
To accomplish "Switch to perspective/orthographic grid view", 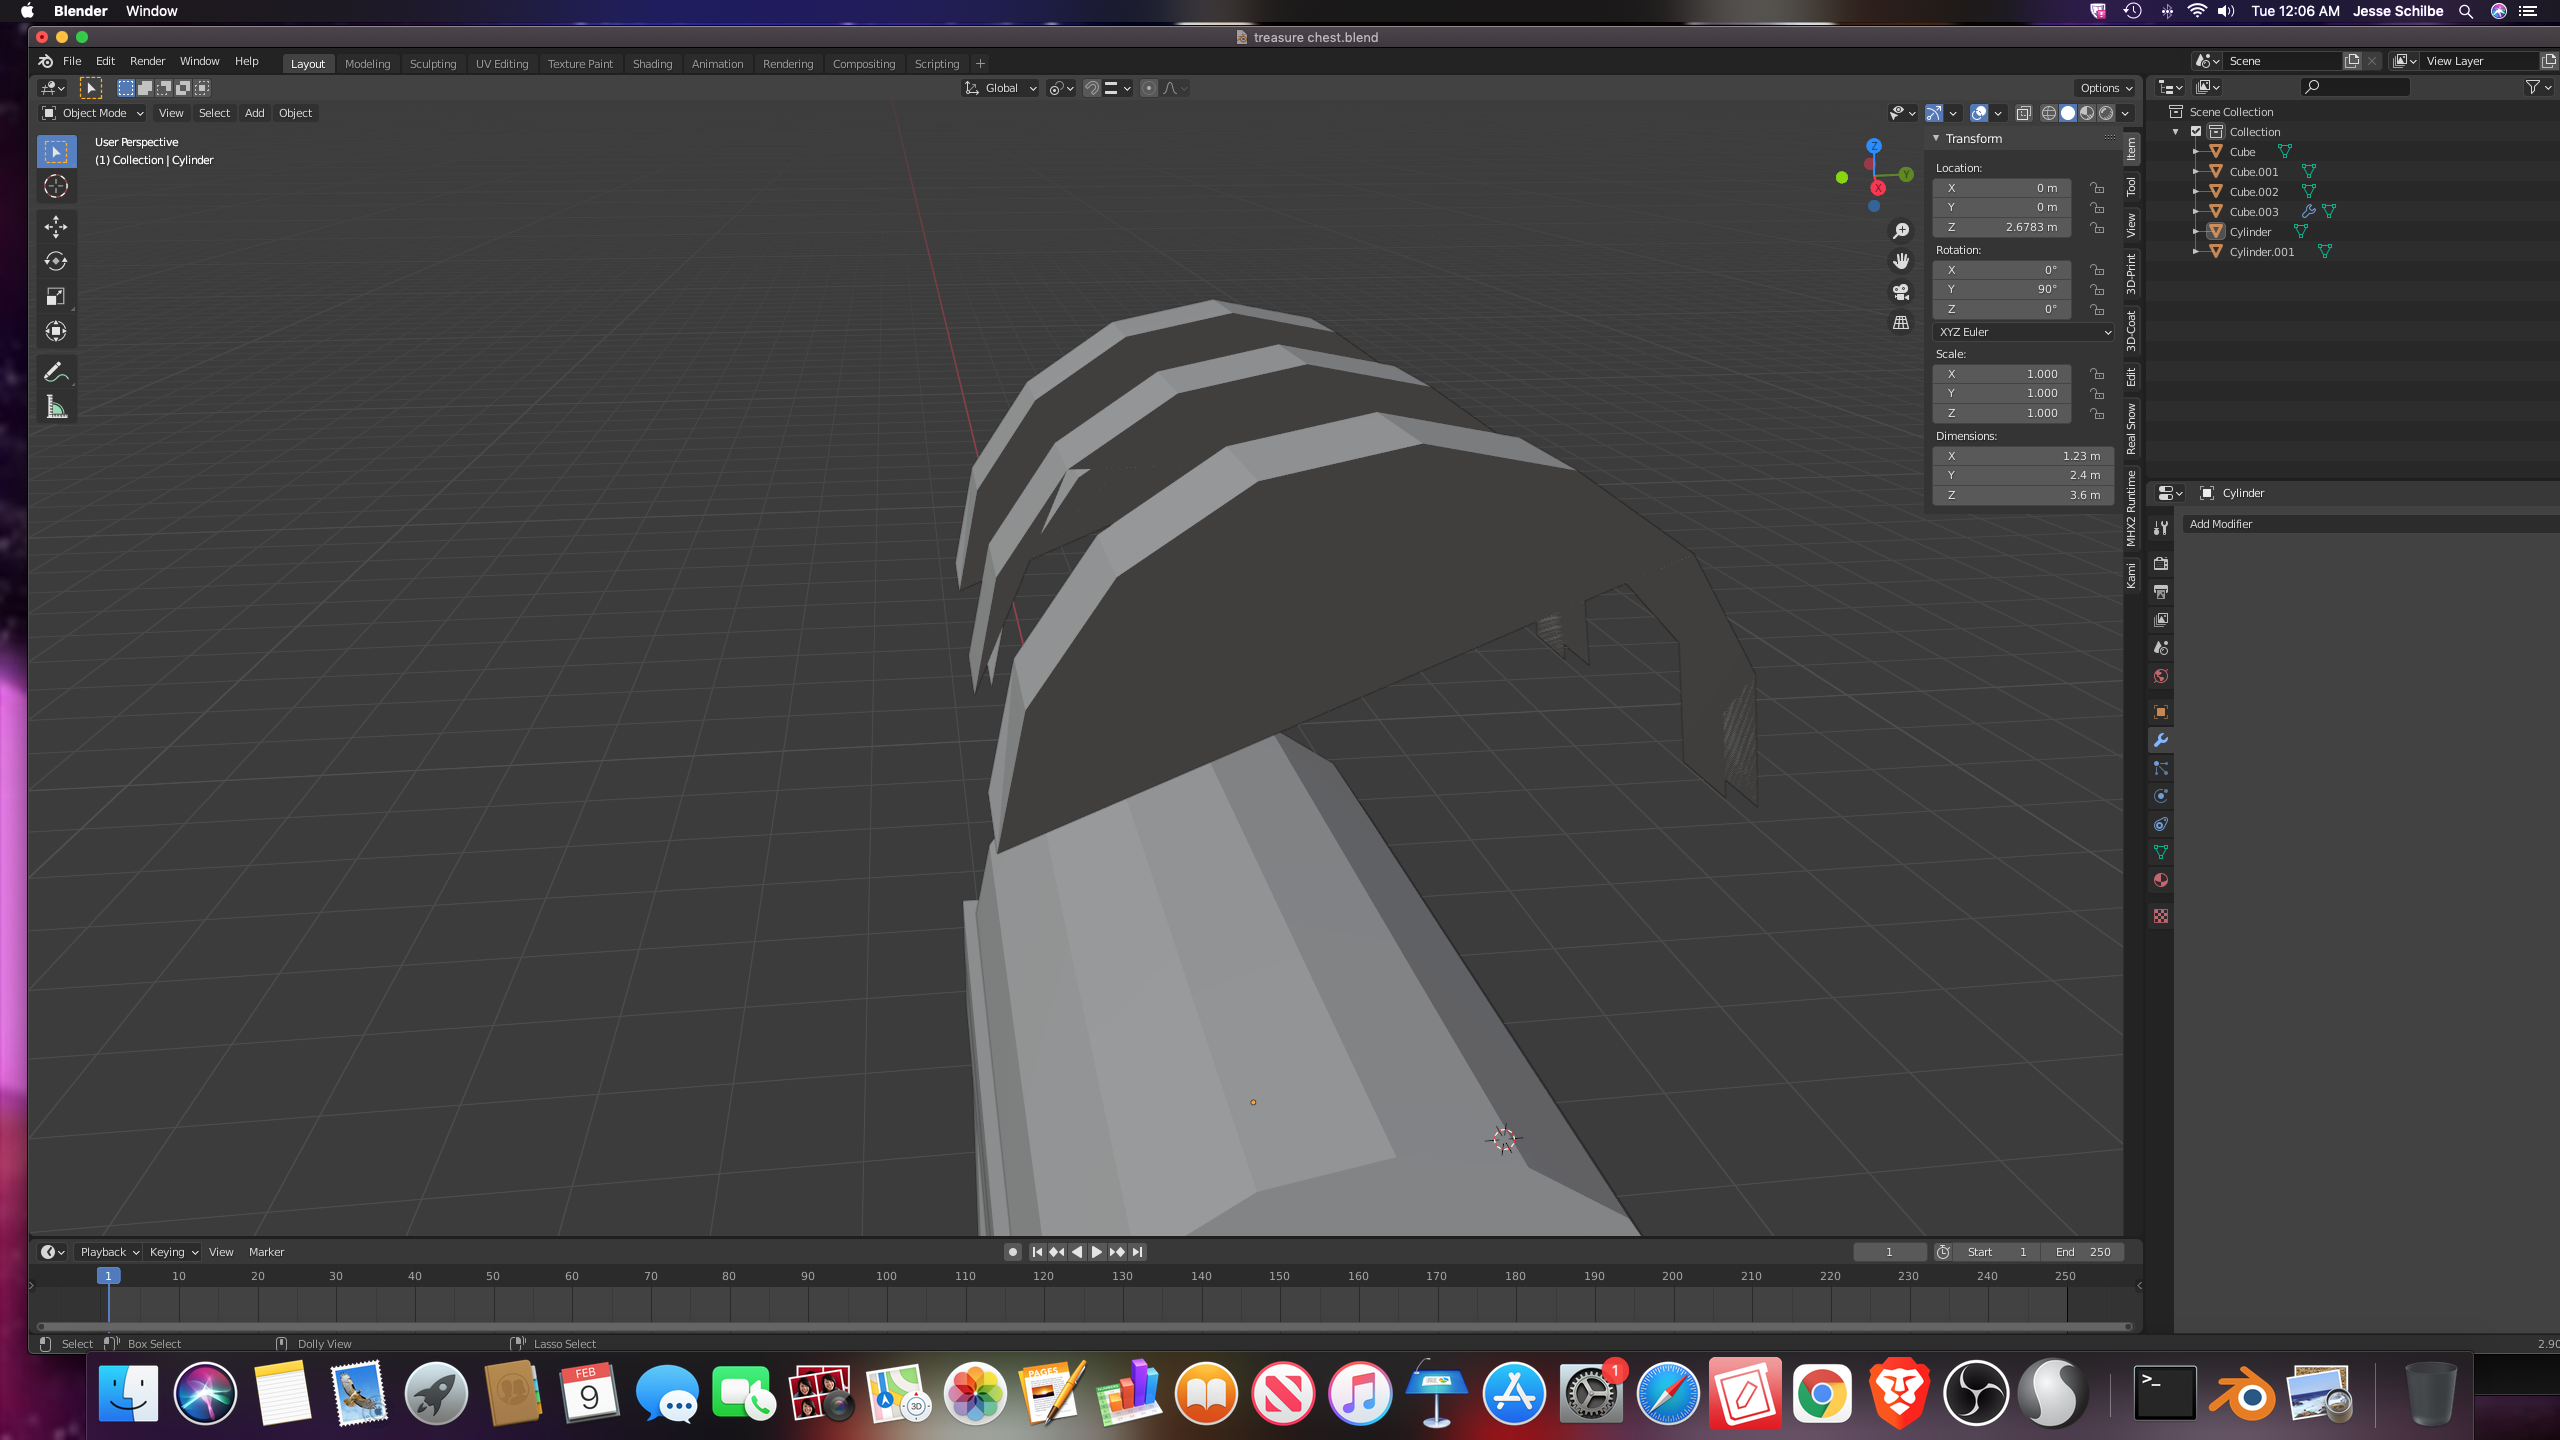I will tap(1901, 323).
